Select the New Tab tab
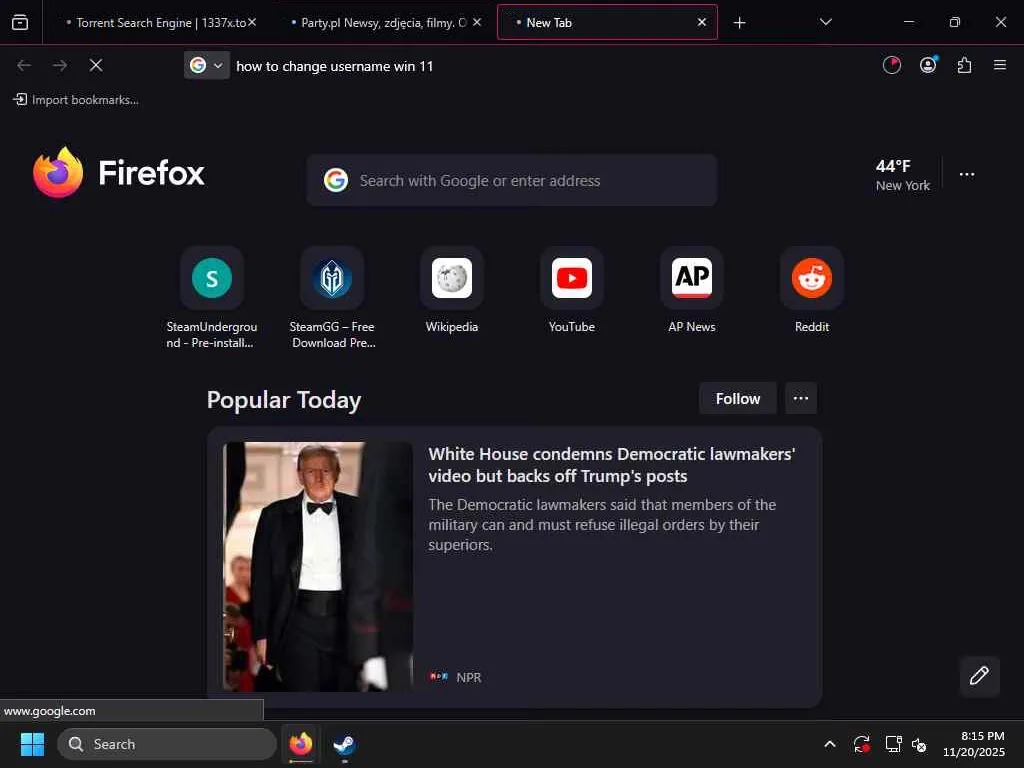Screen dimensions: 1024x768 pos(606,22)
